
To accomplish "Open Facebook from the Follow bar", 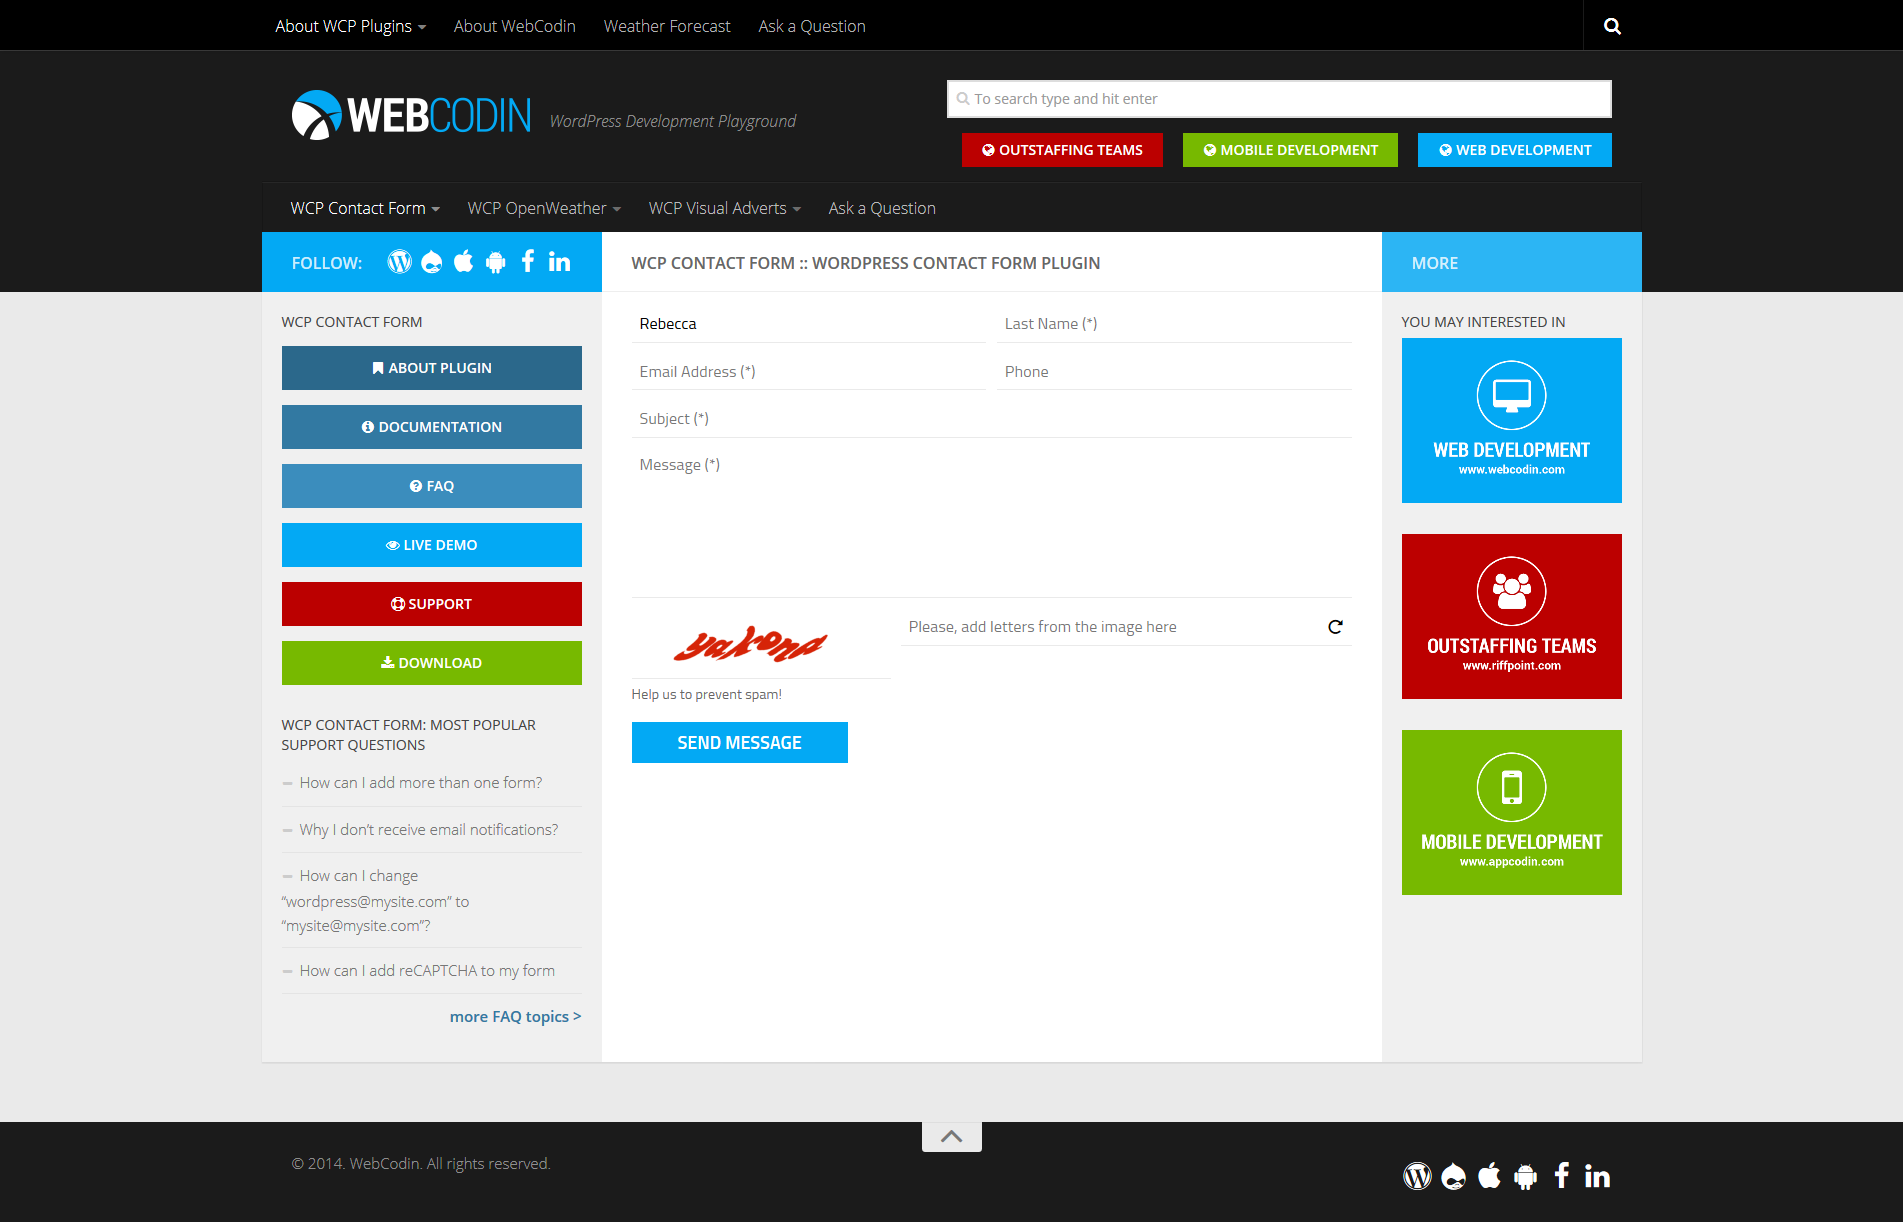I will click(x=528, y=262).
